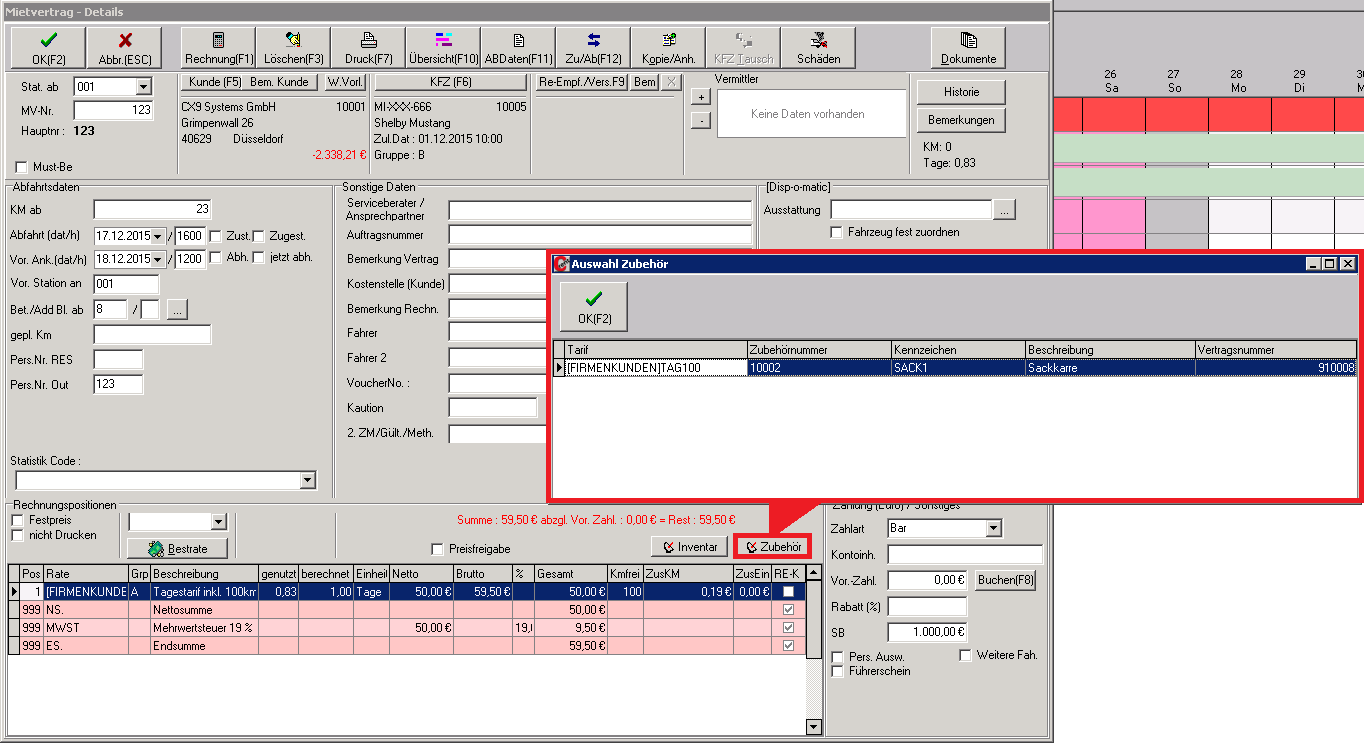The width and height of the screenshot is (1364, 744).
Task: Click the X next to Bem button
Action: [x=672, y=82]
